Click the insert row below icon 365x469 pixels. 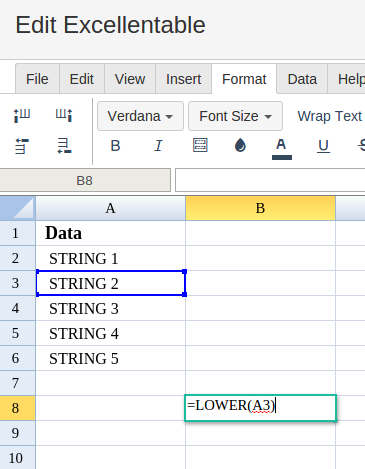64,146
